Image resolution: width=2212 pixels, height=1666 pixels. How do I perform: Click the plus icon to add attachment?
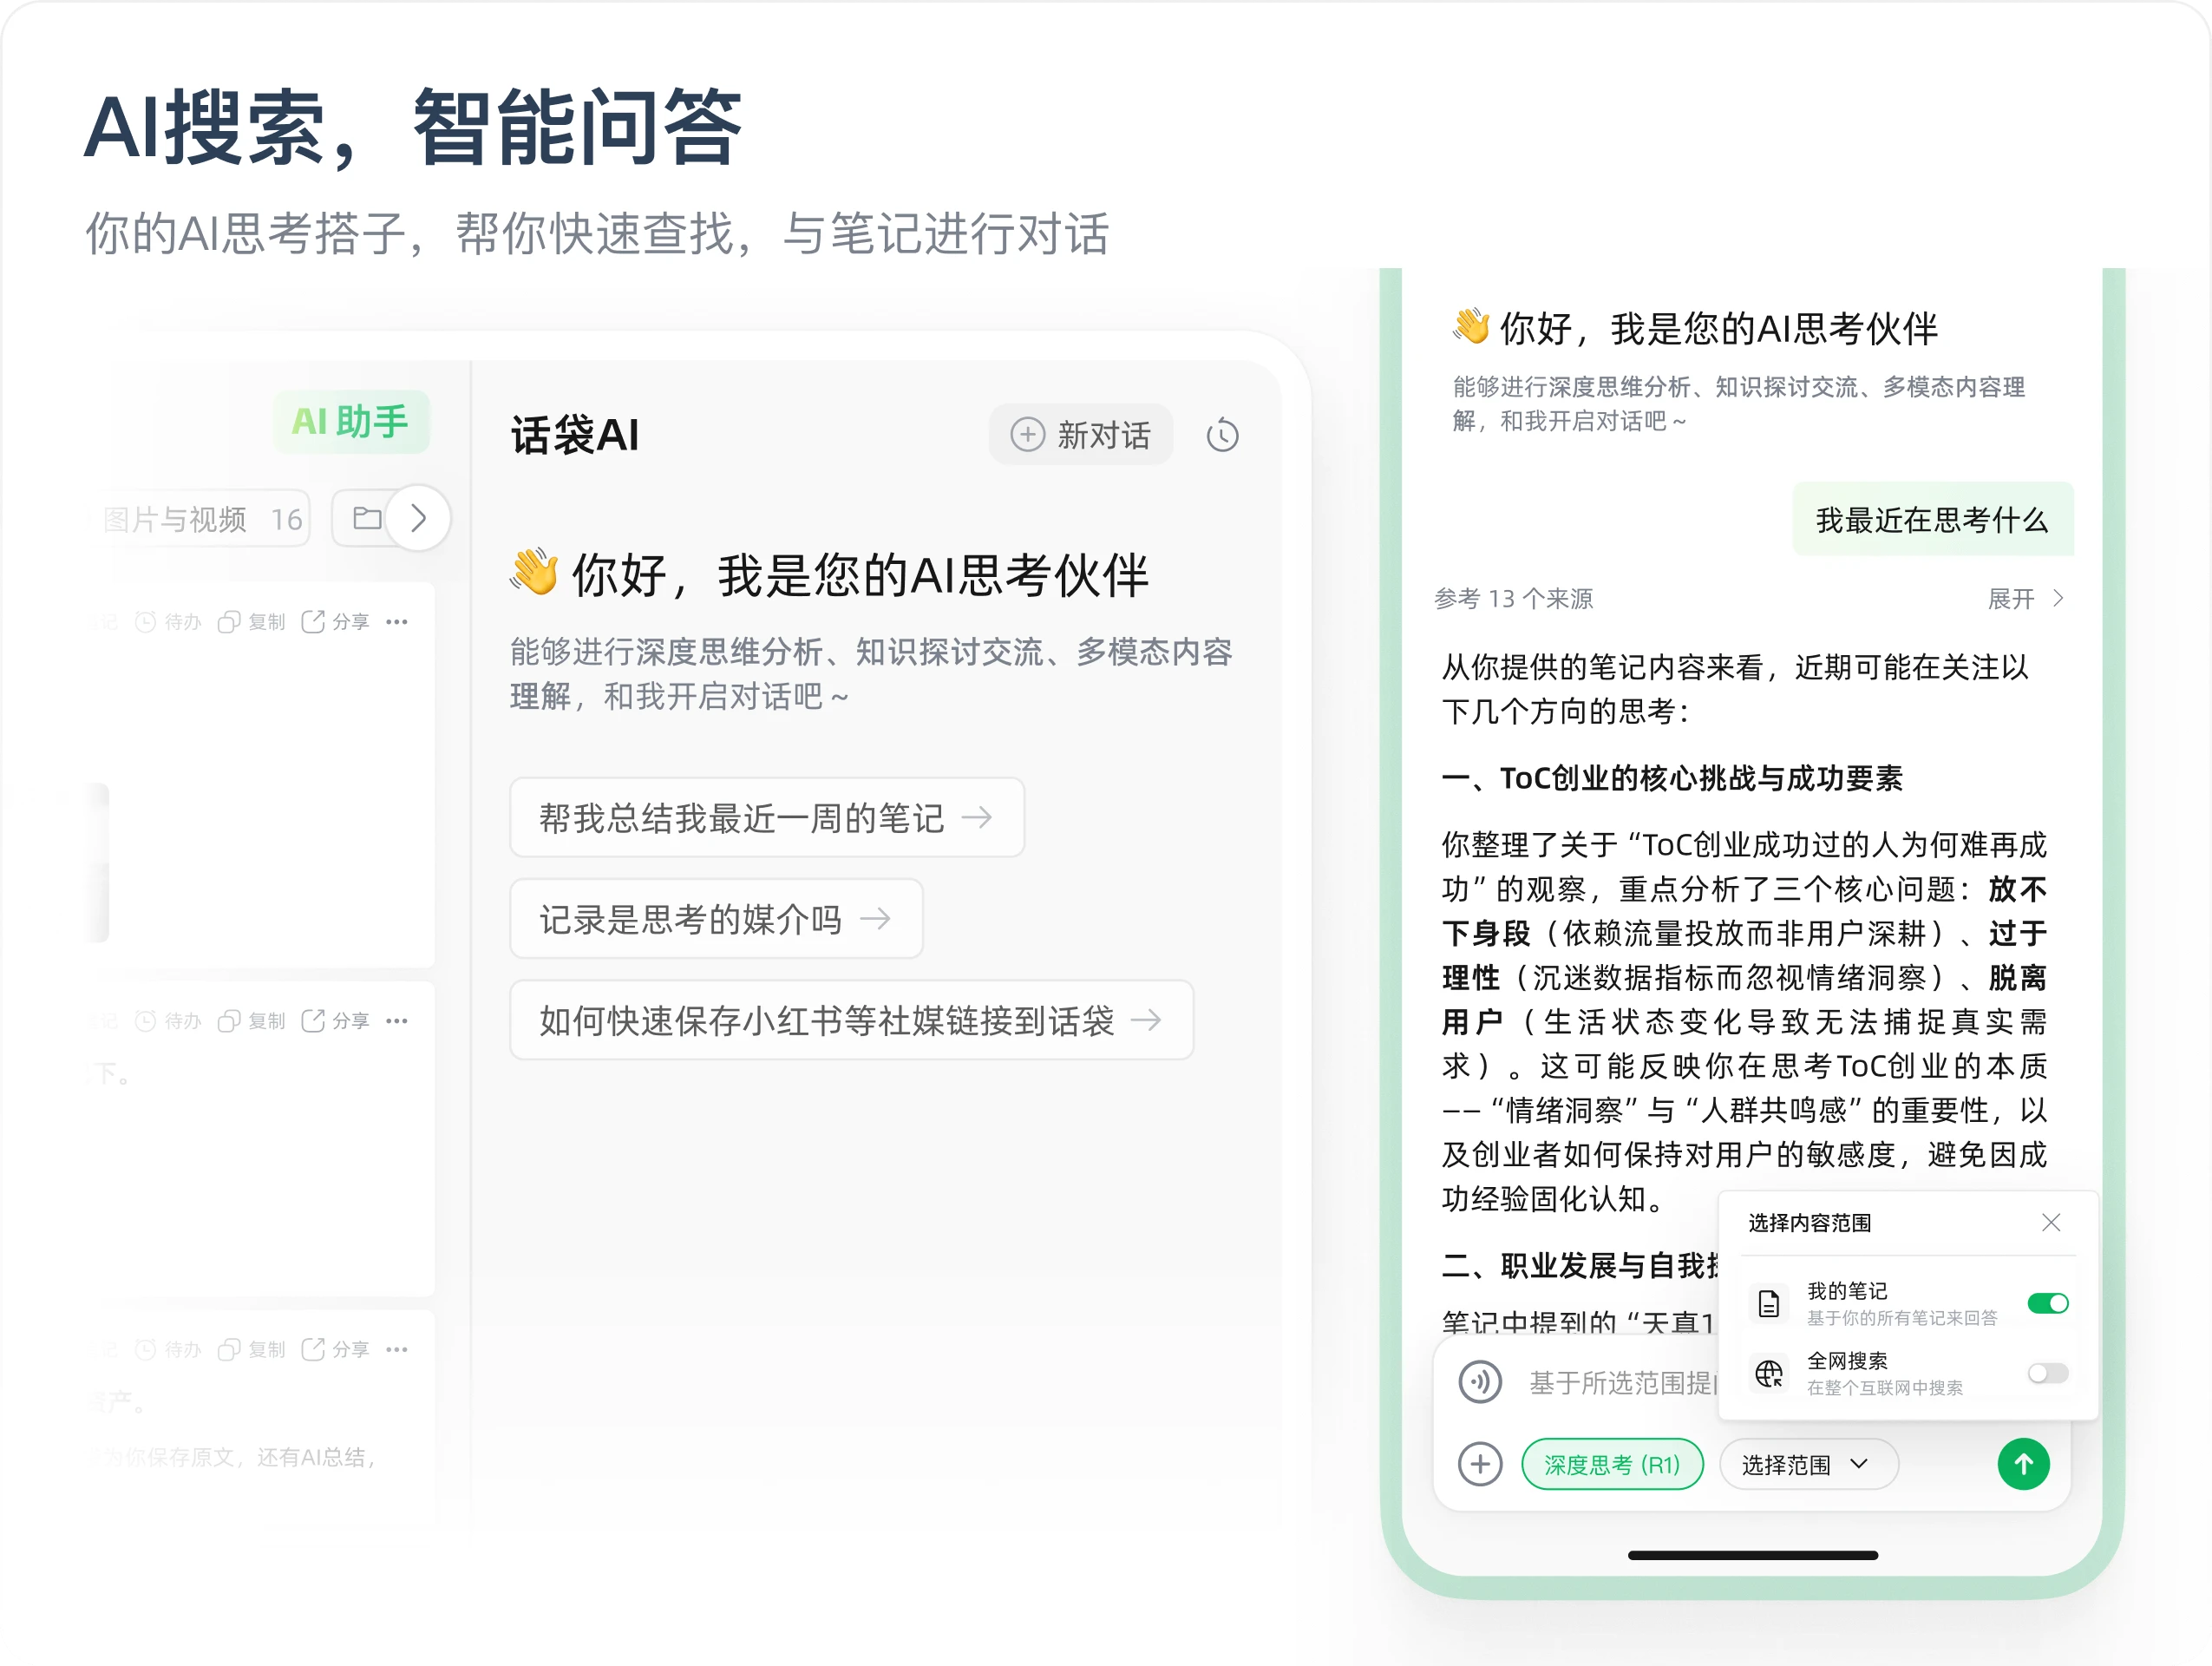[1481, 1464]
